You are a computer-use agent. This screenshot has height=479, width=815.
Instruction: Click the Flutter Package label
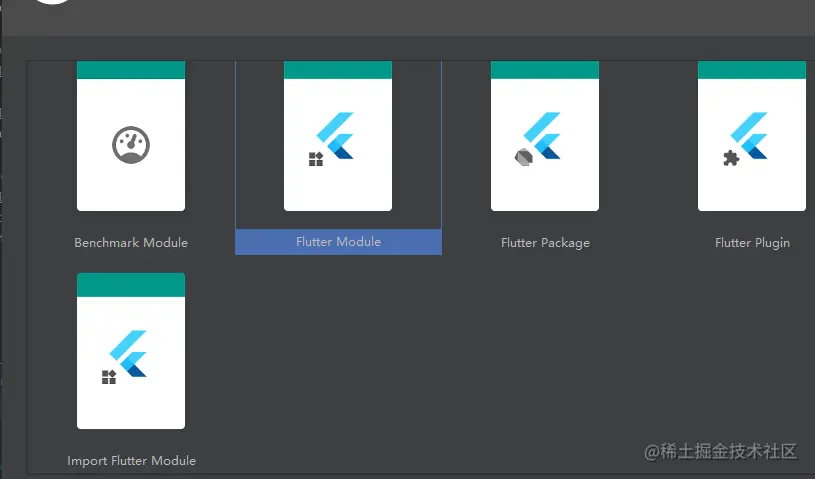tap(545, 243)
